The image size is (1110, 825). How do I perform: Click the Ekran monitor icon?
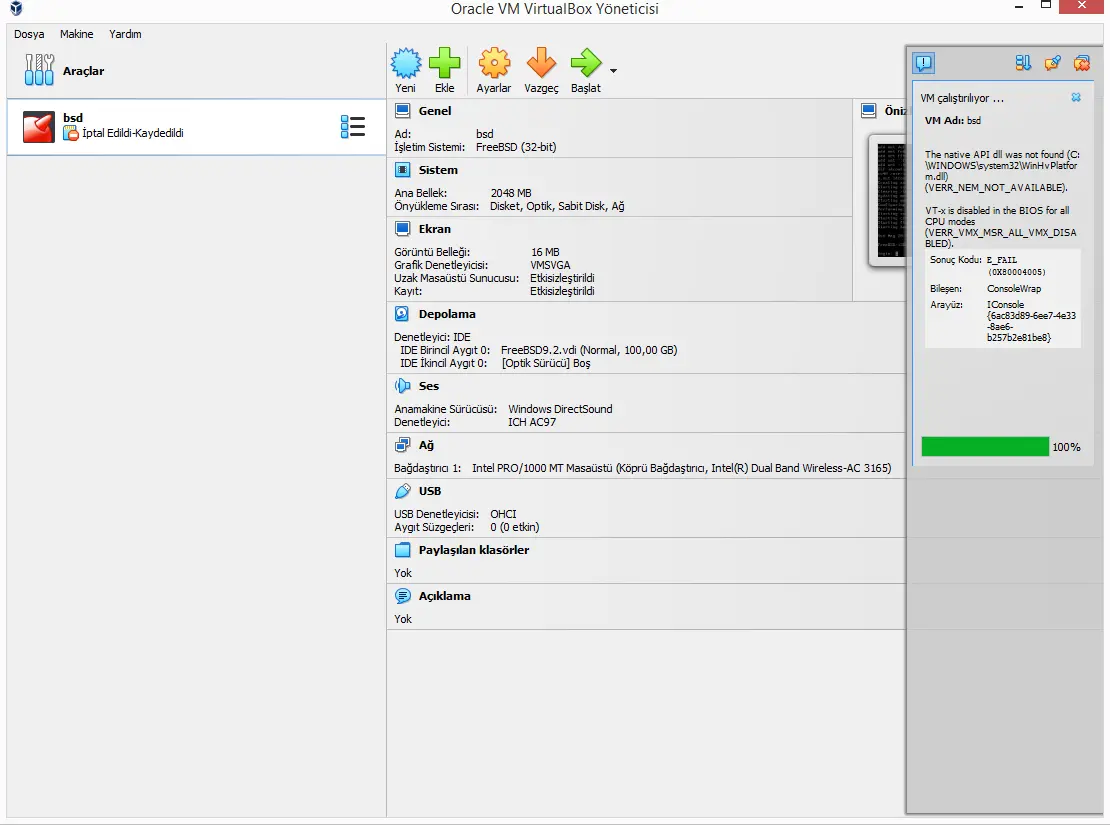pyautogui.click(x=403, y=229)
